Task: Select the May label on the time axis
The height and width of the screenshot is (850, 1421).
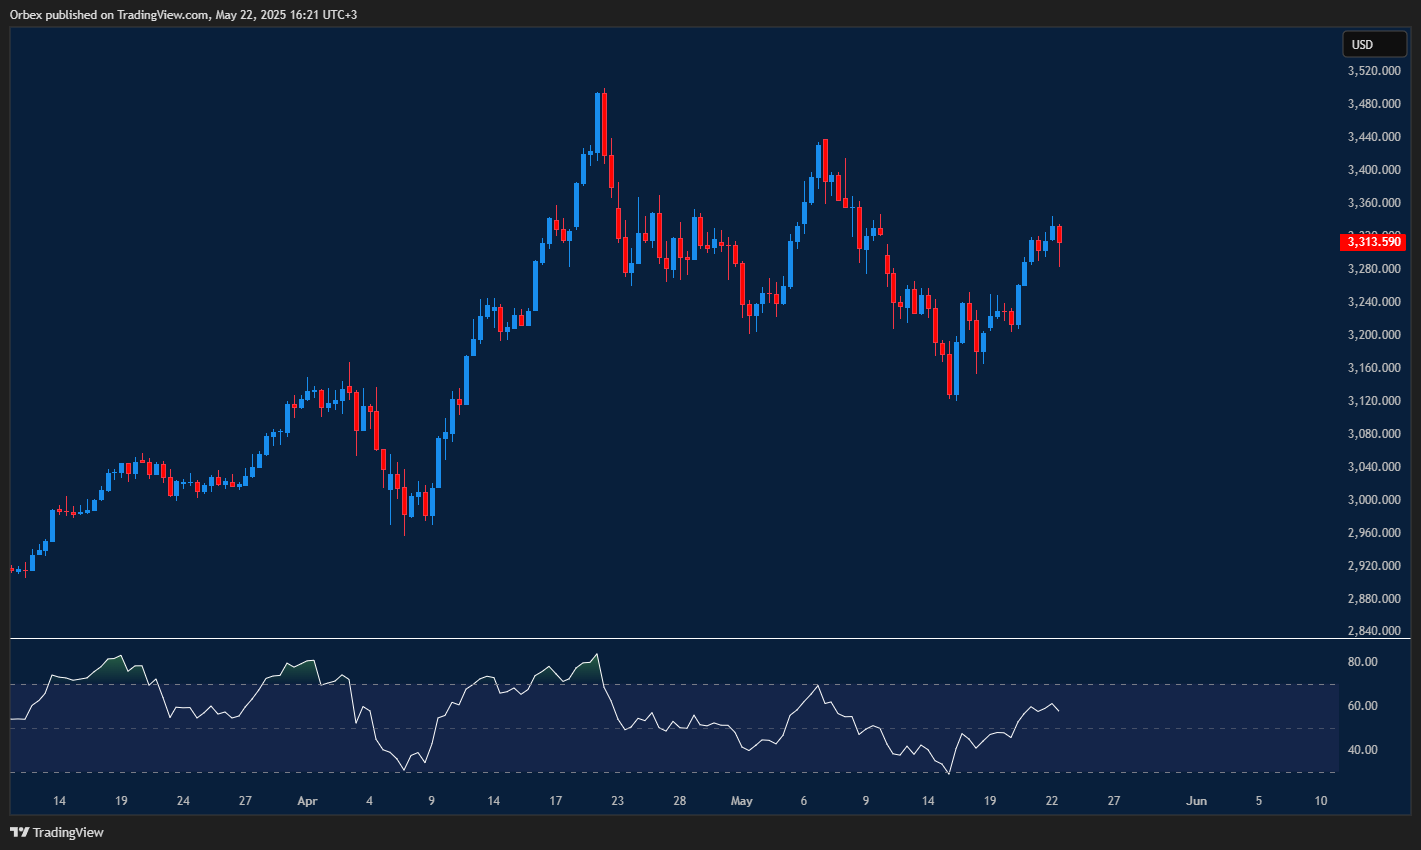Action: pos(742,801)
